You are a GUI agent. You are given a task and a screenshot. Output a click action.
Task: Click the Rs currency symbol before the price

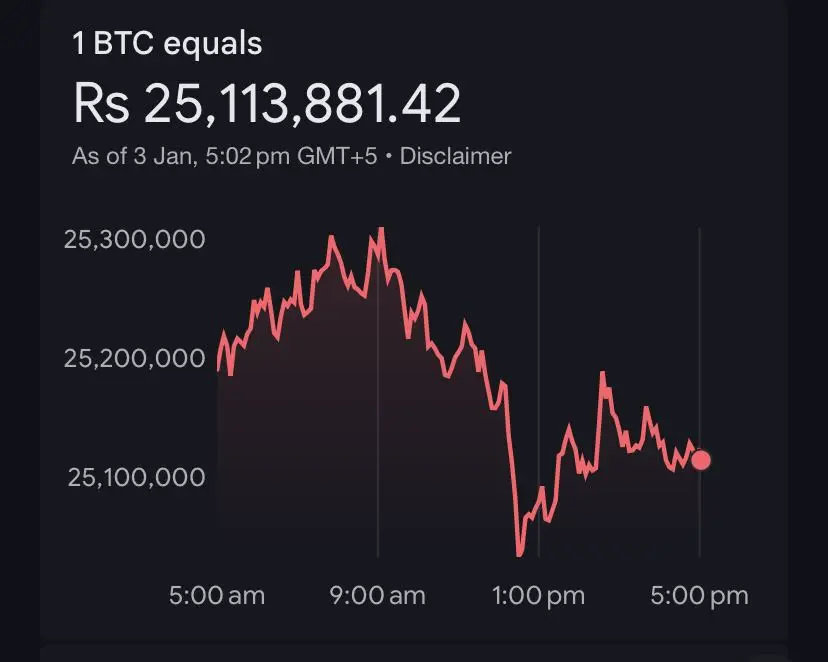coord(101,103)
